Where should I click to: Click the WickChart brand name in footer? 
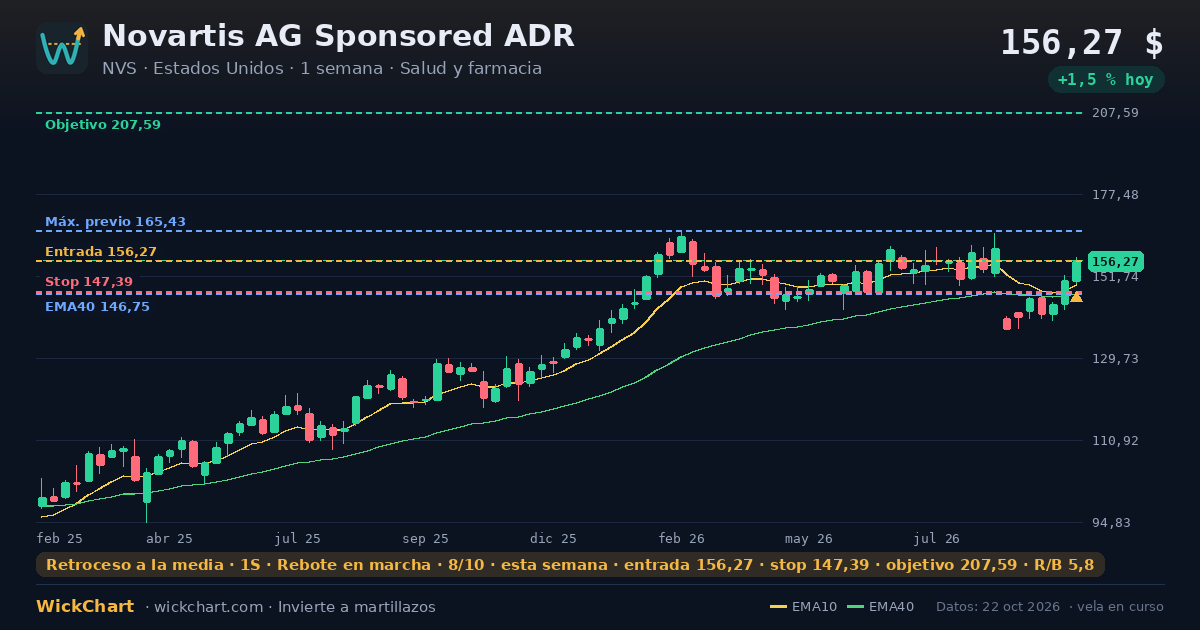pos(85,607)
